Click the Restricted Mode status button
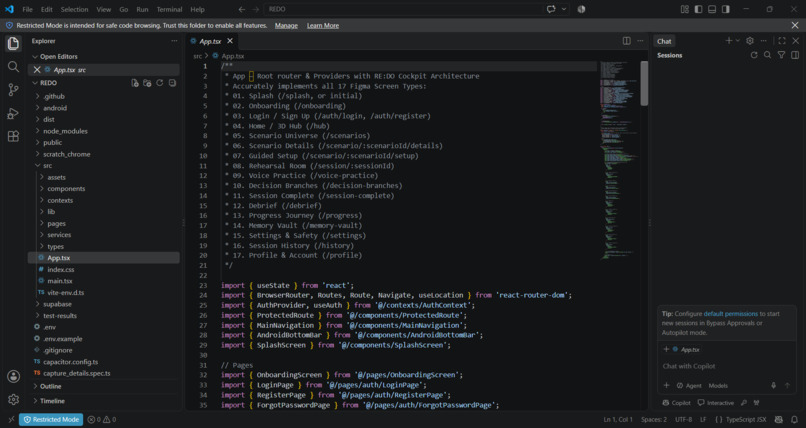Screen dimensions: 806x428 click(x=51, y=420)
